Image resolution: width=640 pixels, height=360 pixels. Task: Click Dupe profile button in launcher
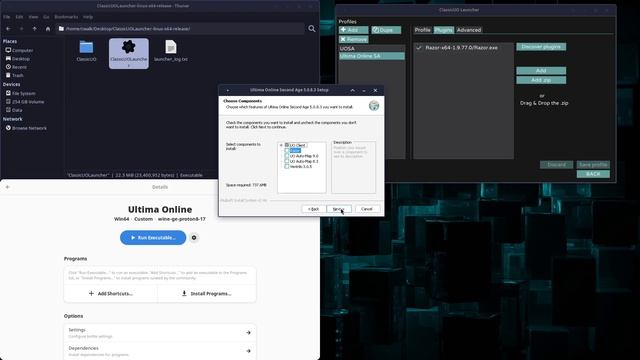(x=386, y=30)
